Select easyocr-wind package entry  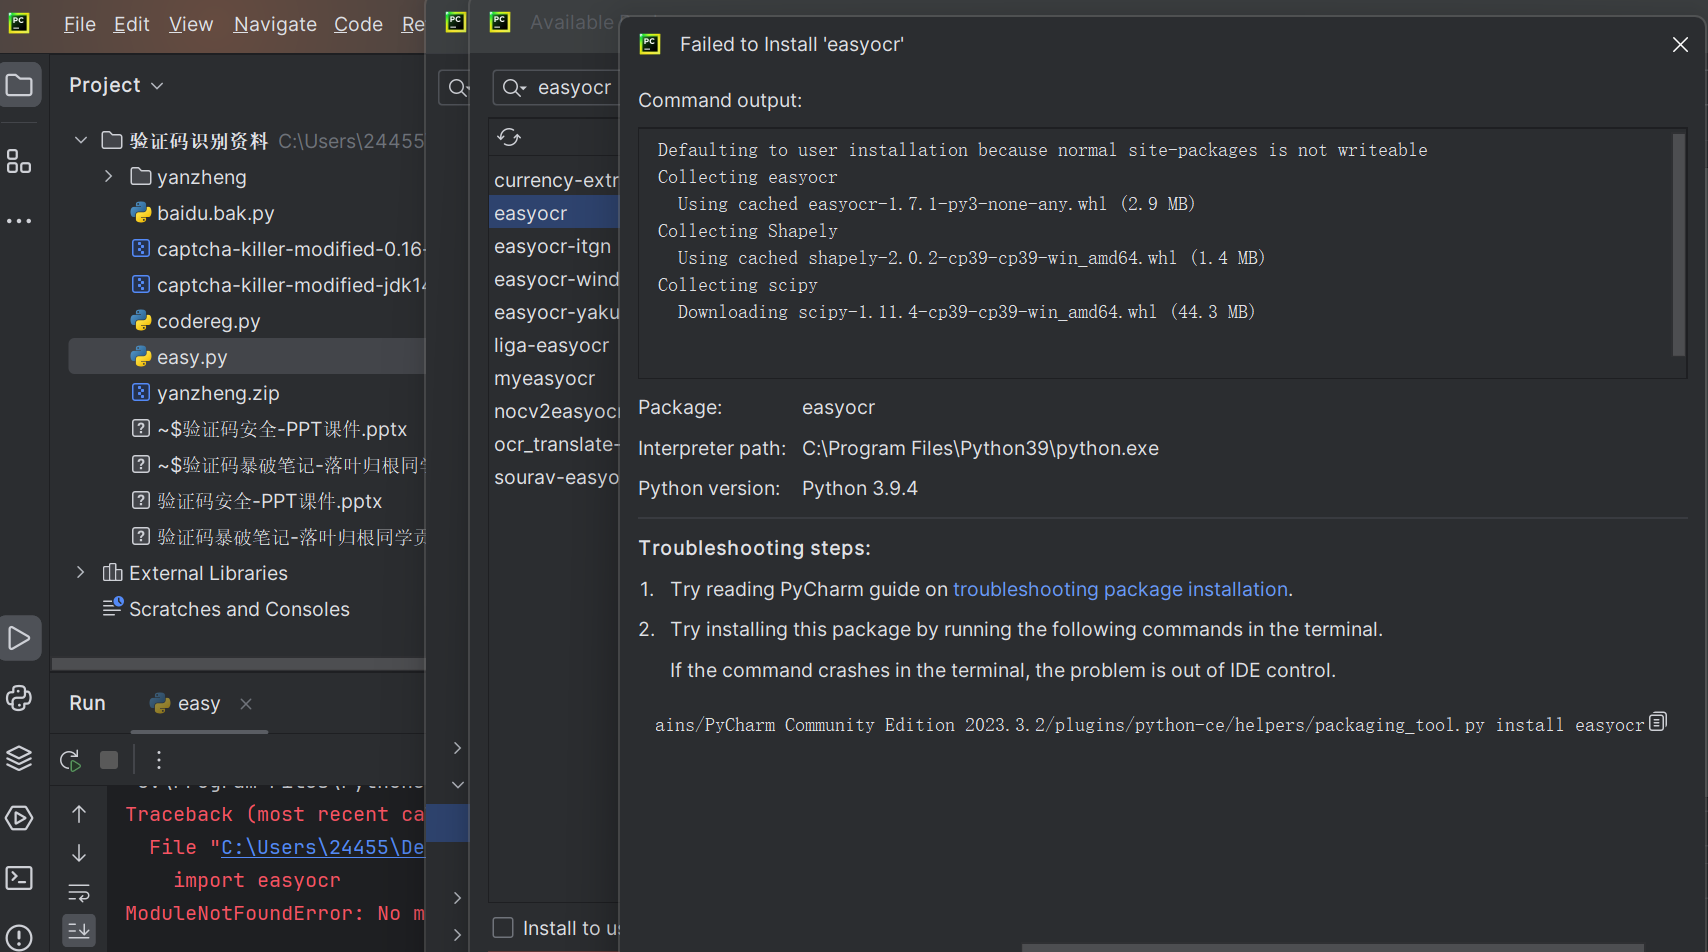(x=554, y=279)
